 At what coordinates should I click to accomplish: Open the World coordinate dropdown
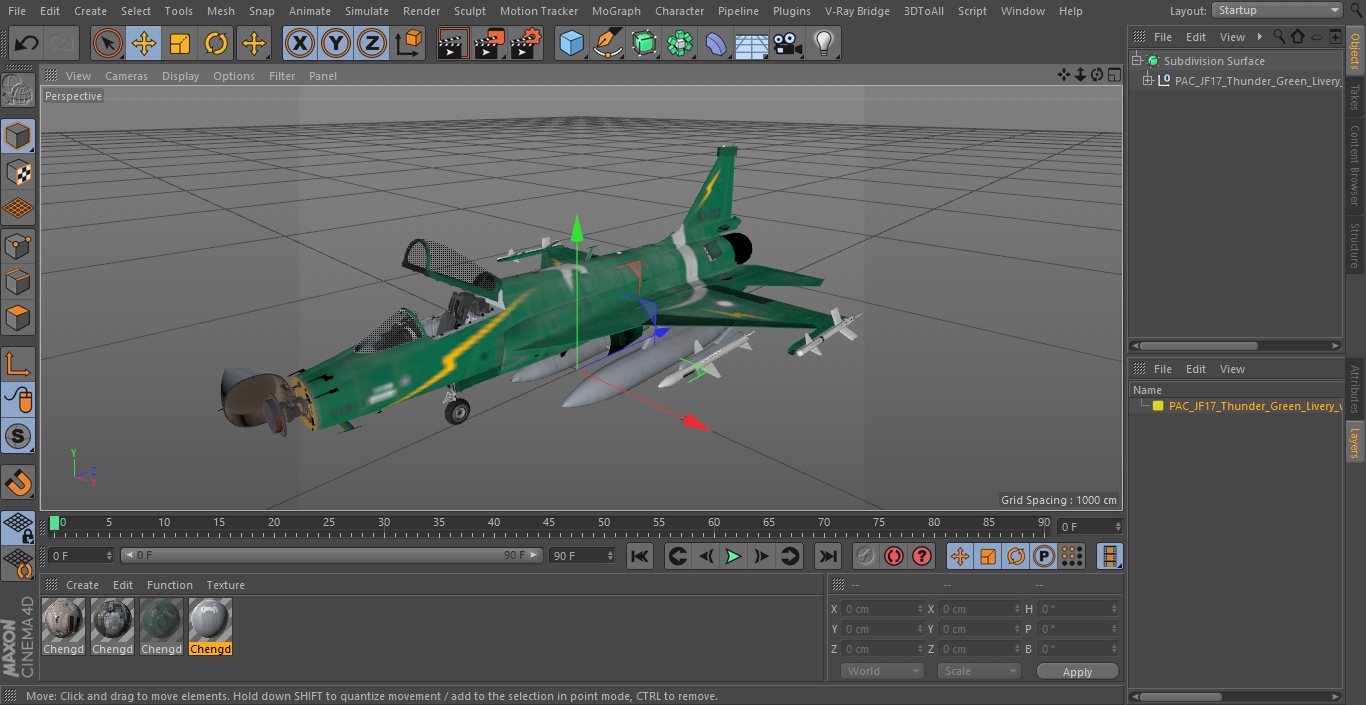(x=881, y=671)
